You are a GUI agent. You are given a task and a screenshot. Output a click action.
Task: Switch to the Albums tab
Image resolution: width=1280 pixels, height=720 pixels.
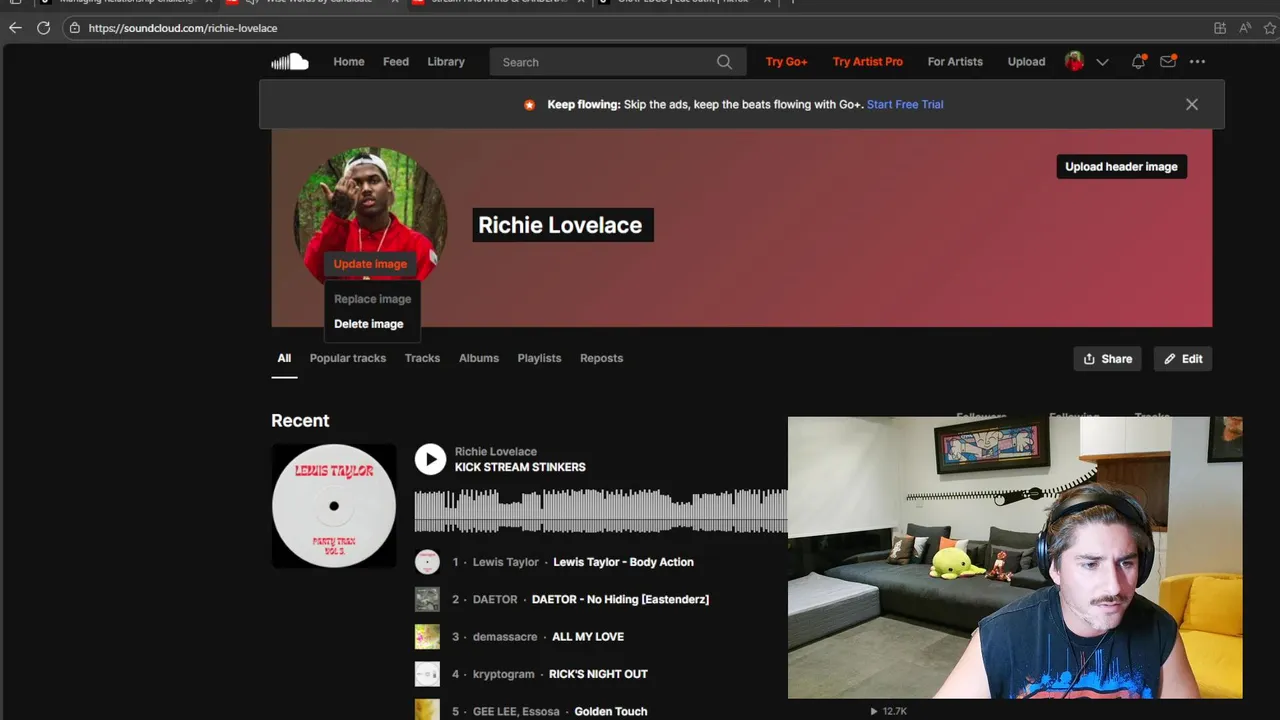(x=479, y=358)
